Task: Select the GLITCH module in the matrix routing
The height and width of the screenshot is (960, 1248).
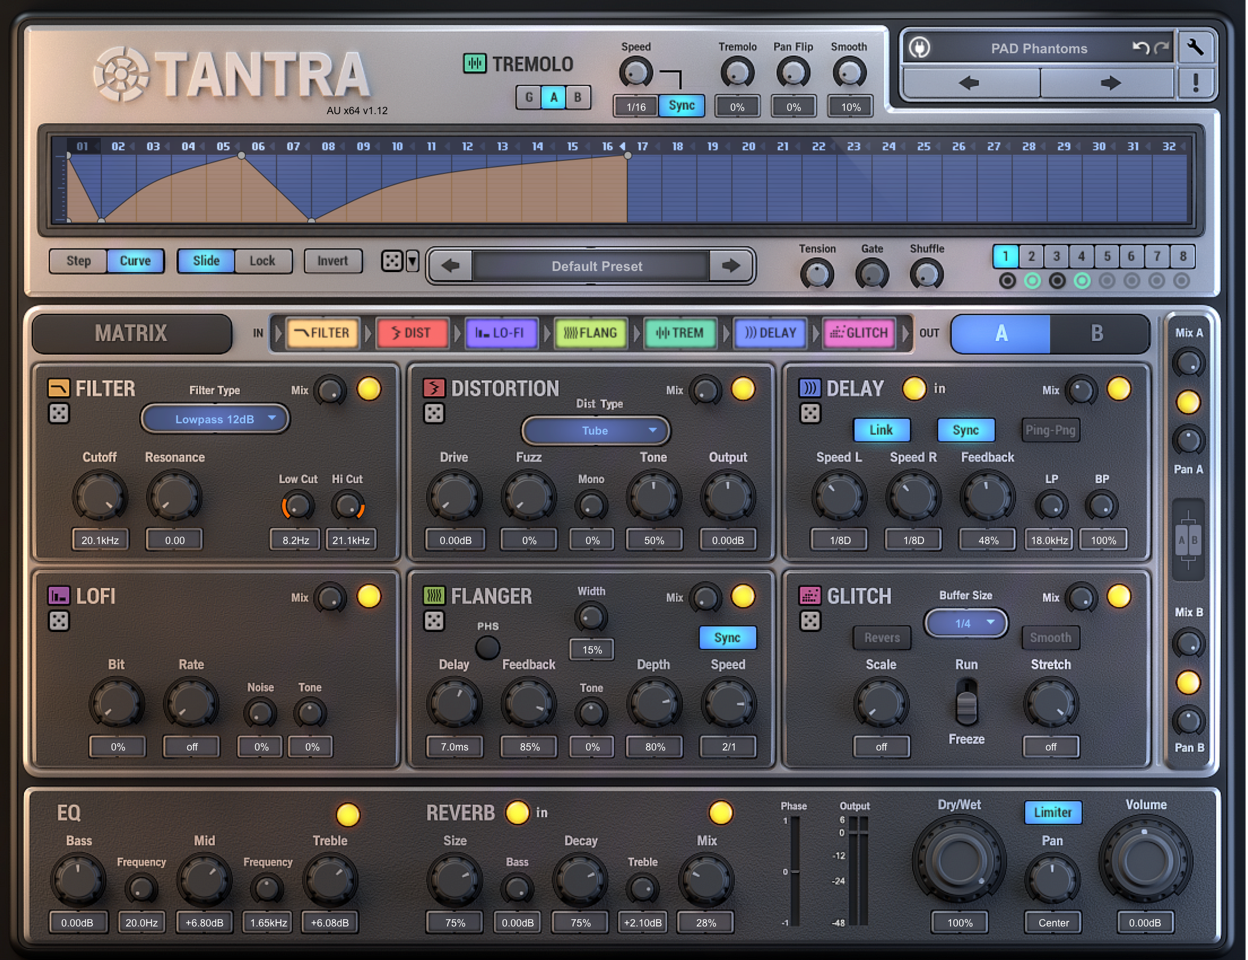Action: [859, 333]
